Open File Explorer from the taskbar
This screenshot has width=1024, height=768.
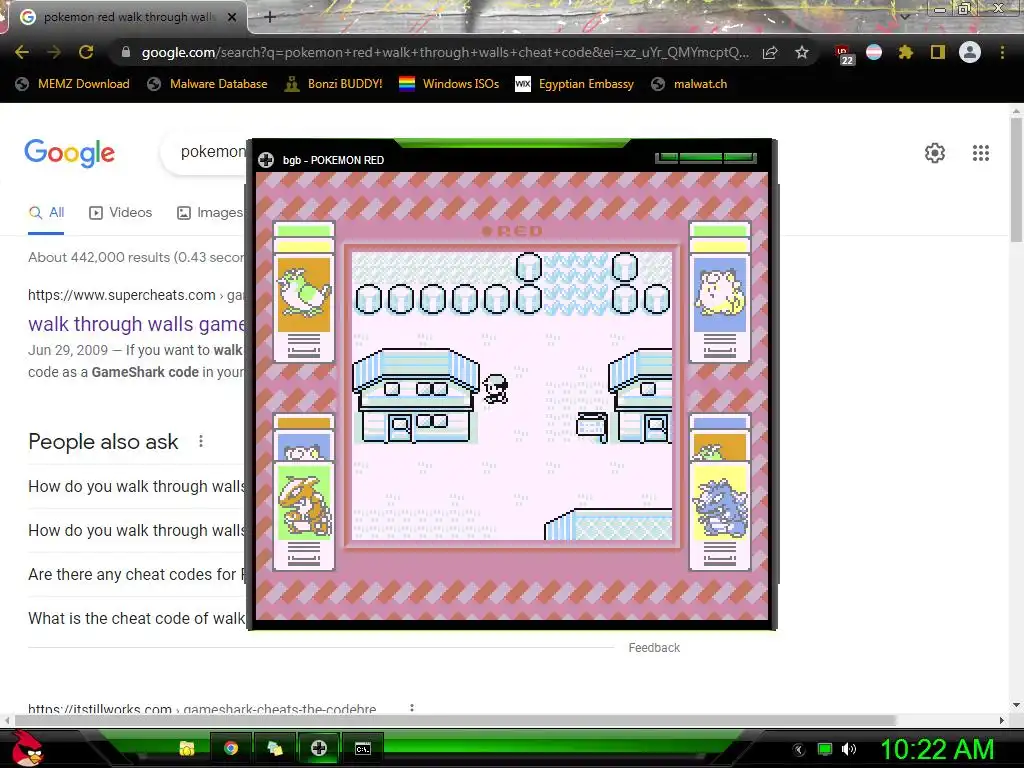pyautogui.click(x=187, y=748)
